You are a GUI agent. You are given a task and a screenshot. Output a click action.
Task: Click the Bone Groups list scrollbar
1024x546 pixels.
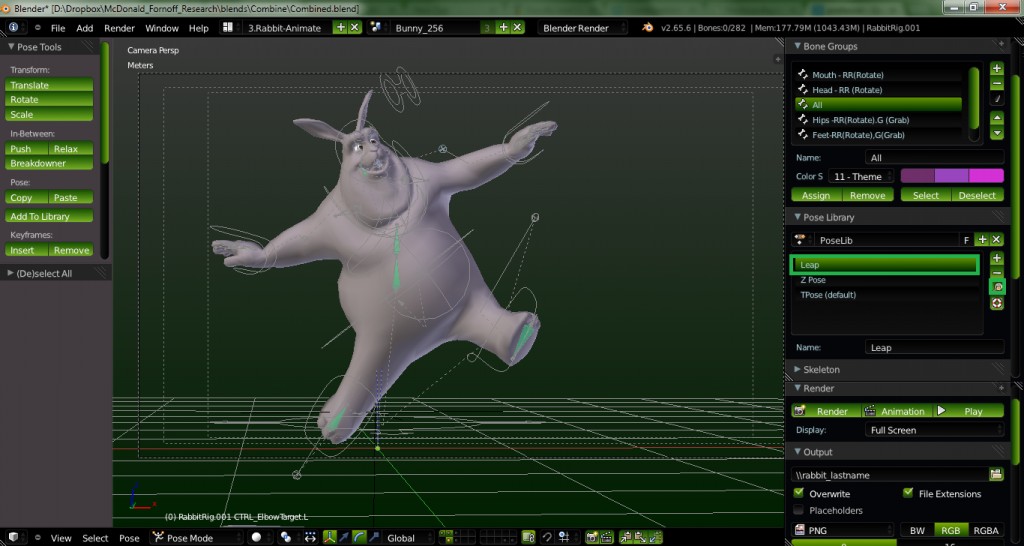(974, 98)
